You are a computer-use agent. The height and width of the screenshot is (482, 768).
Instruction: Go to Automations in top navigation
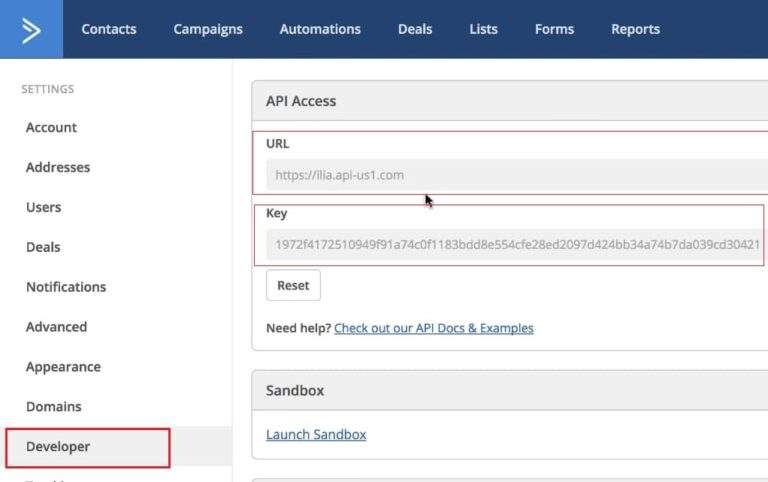coord(320,29)
